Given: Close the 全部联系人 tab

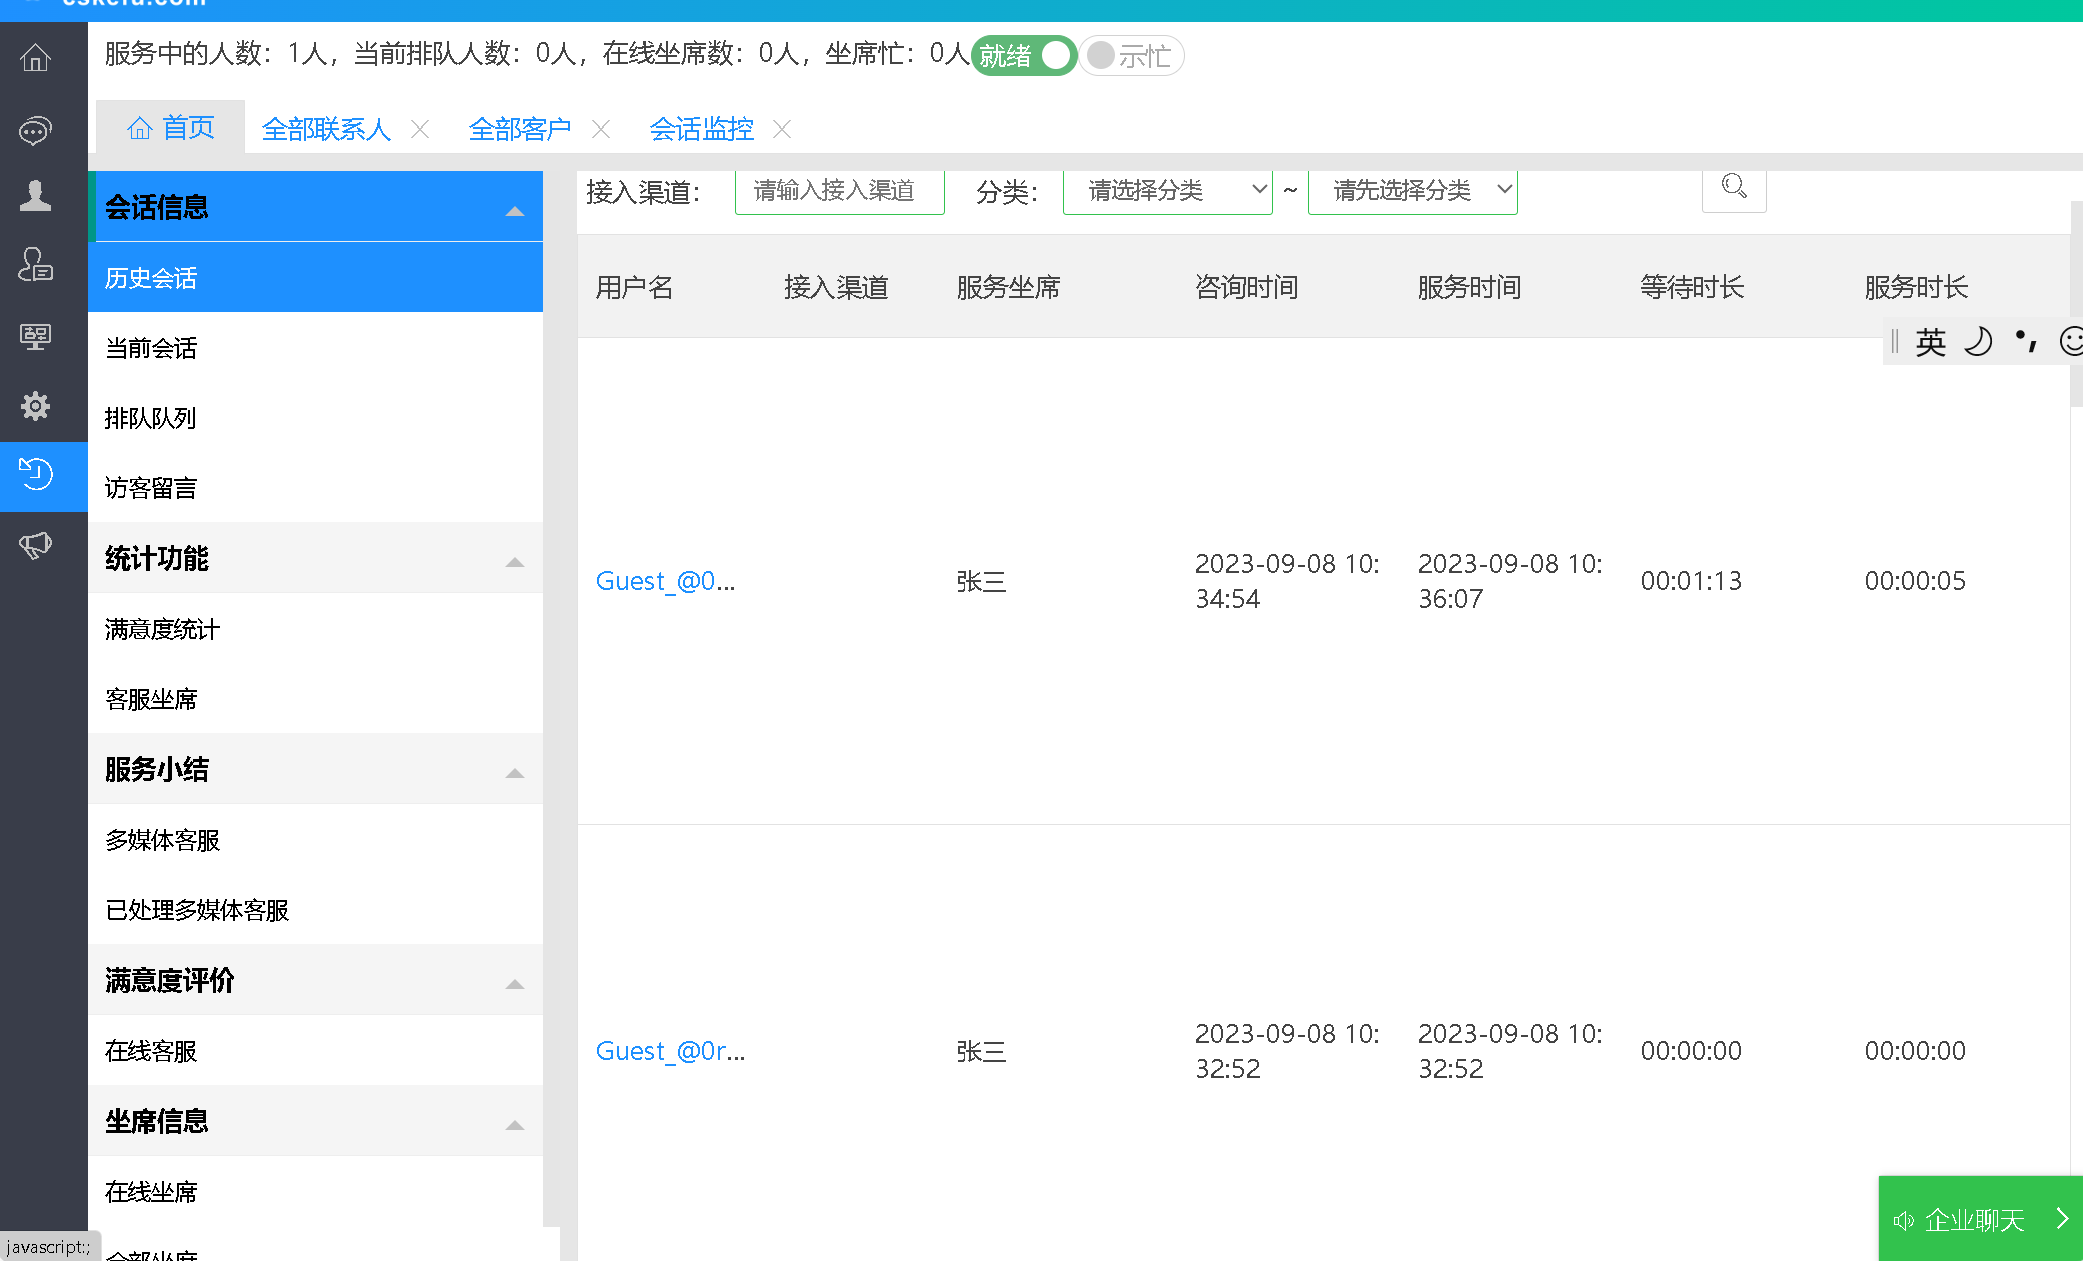Looking at the screenshot, I should (x=420, y=129).
